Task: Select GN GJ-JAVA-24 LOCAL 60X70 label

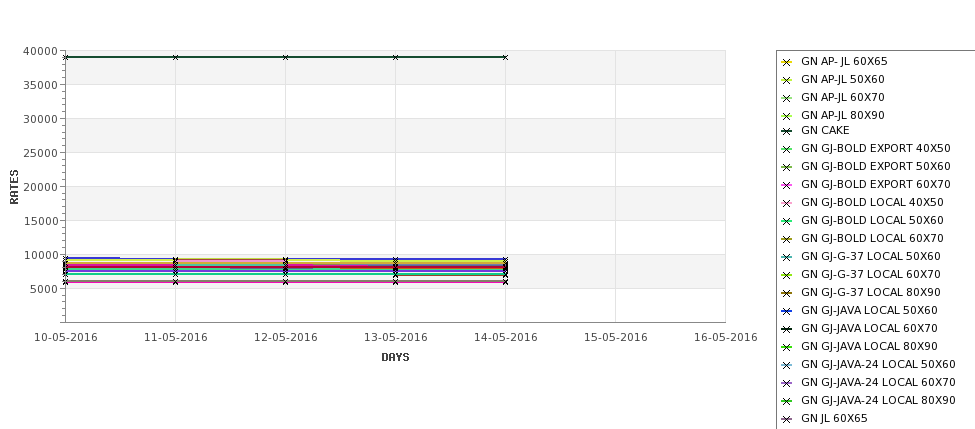Action: click(878, 383)
